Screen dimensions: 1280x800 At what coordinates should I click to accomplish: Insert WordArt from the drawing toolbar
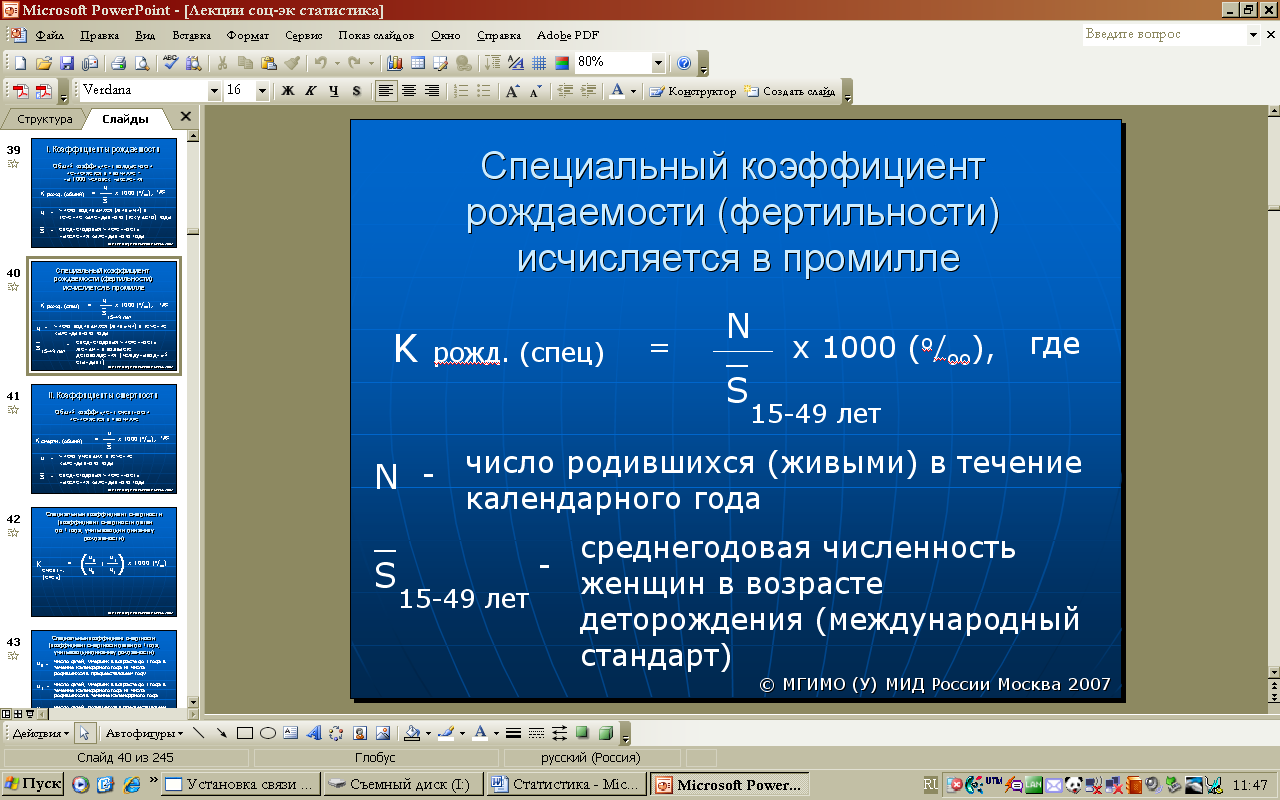click(313, 733)
